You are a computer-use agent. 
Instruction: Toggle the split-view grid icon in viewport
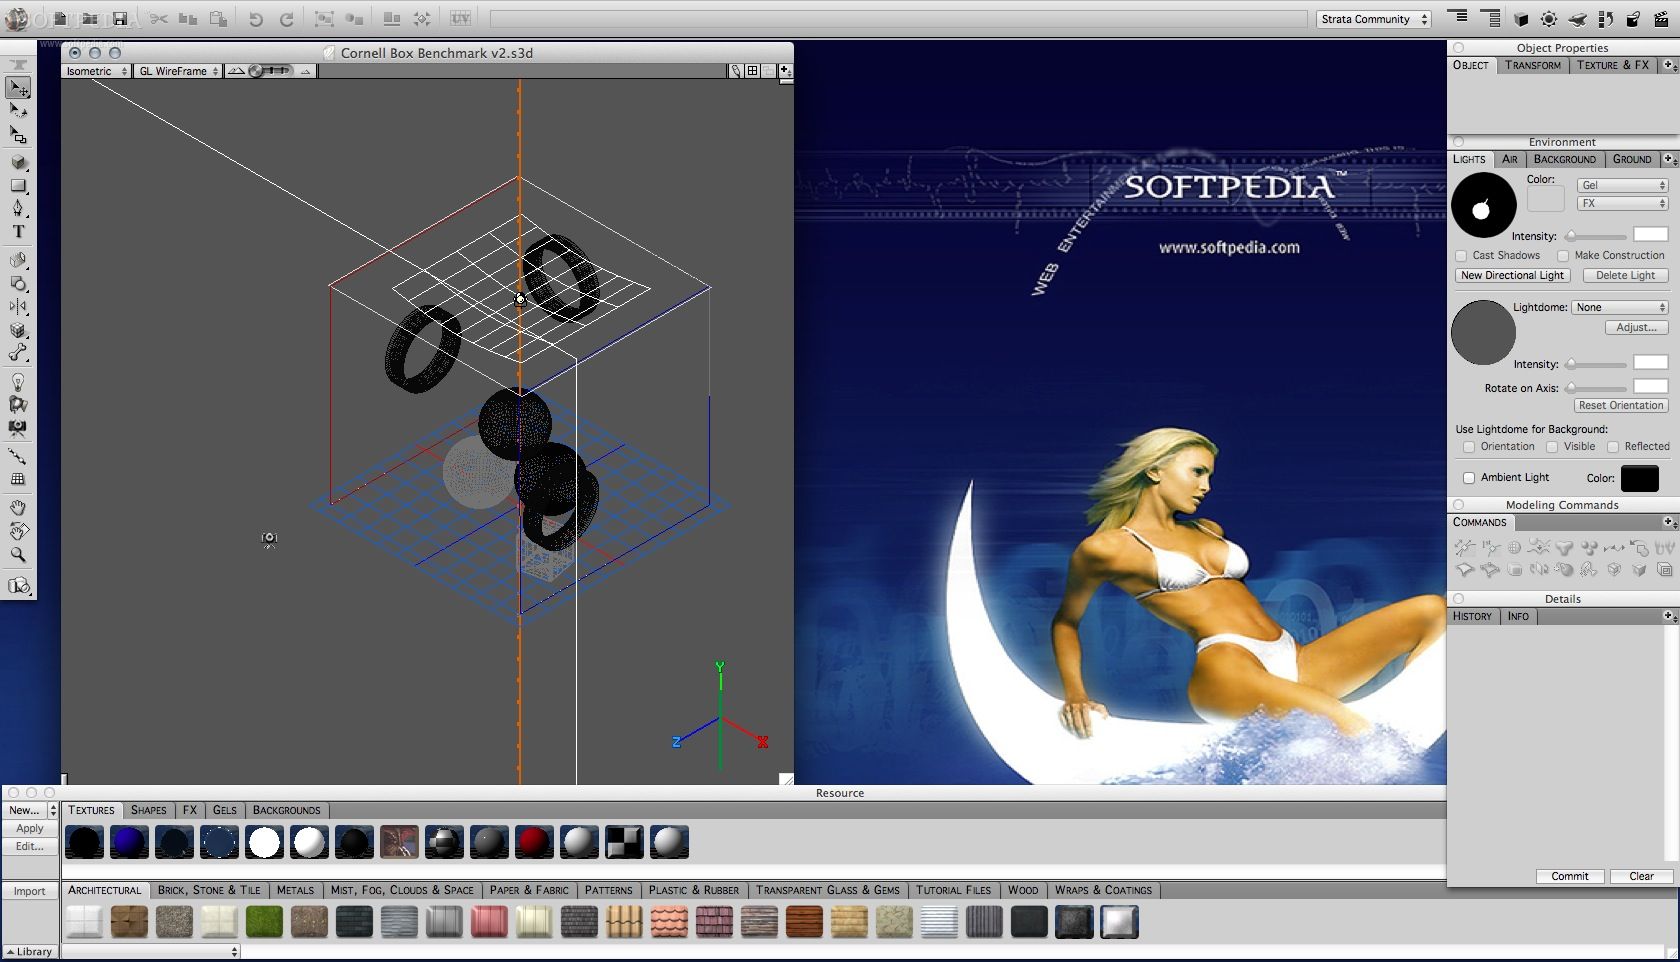tap(752, 71)
